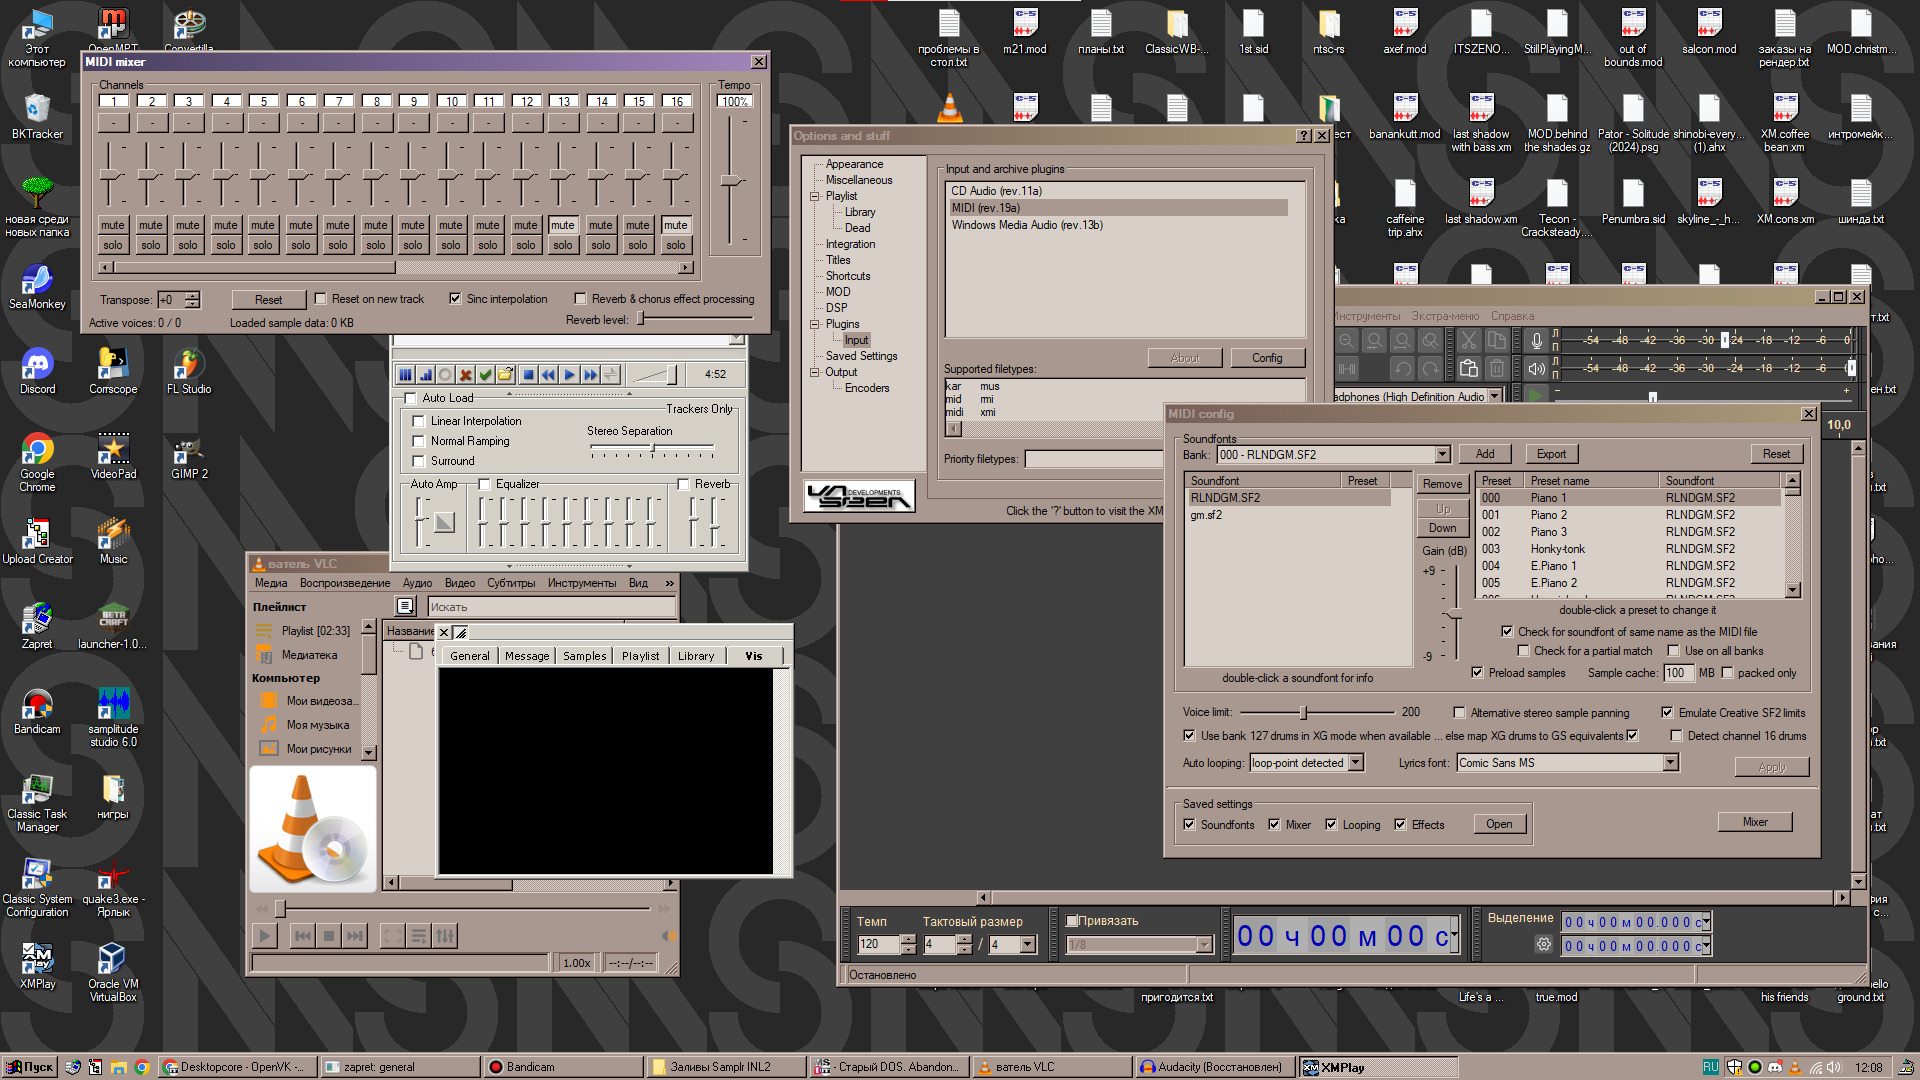The height and width of the screenshot is (1080, 1920).
Task: Click the Voice limit slider in MIDI config
Action: click(x=1303, y=713)
